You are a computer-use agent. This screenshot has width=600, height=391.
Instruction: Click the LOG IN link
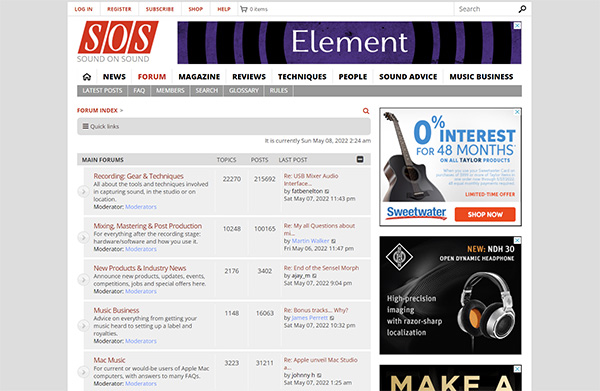pos(83,9)
